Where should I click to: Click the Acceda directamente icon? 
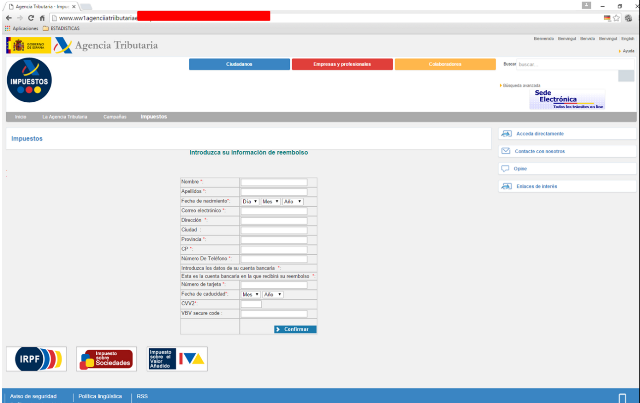click(x=507, y=134)
